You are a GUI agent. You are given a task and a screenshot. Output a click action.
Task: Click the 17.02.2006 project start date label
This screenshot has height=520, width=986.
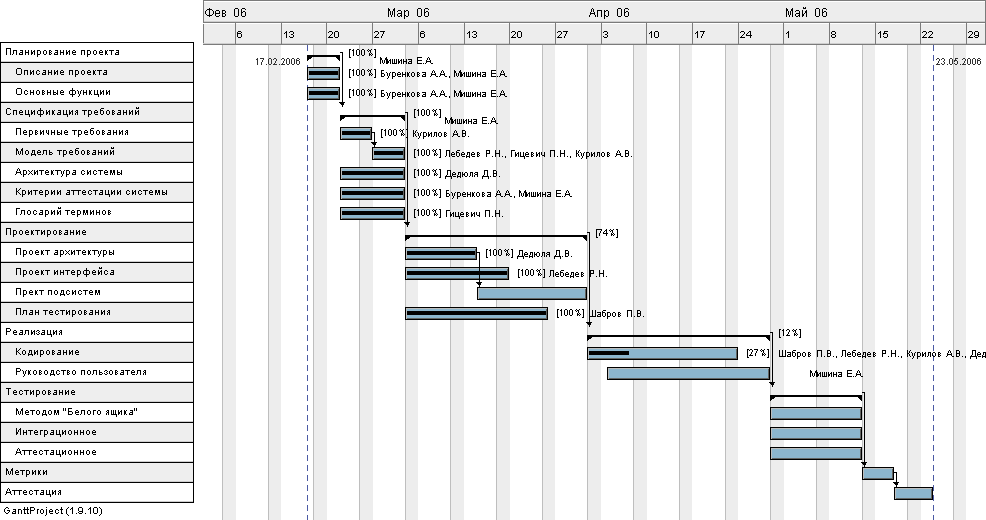[277, 61]
